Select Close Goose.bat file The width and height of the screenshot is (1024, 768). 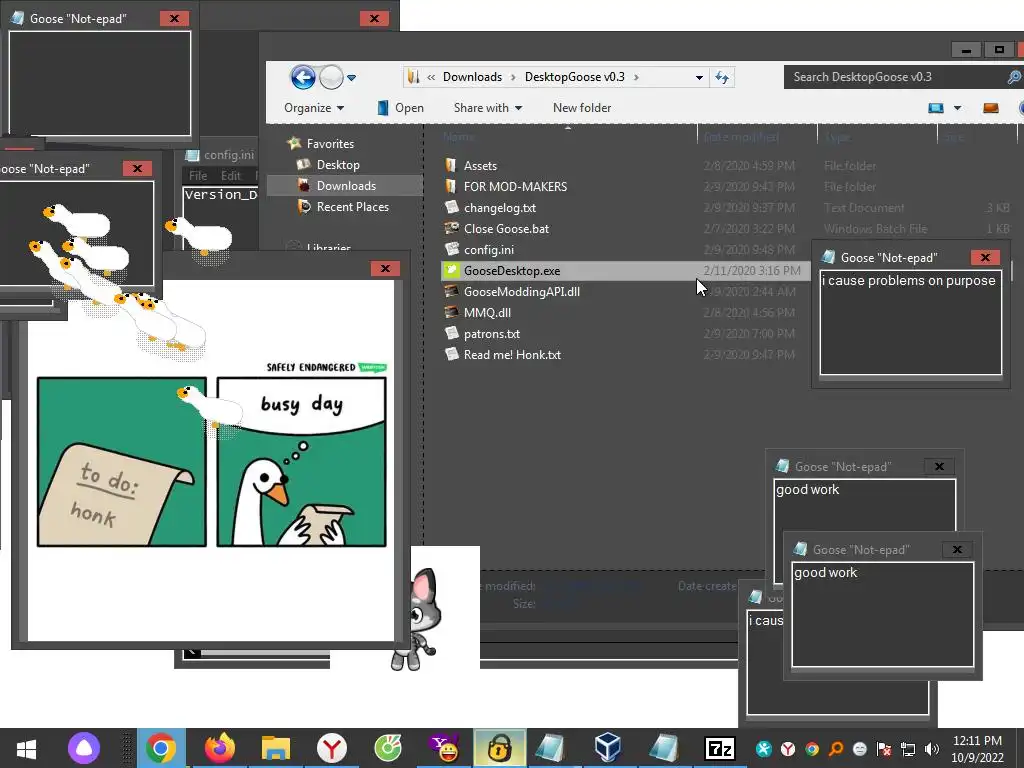click(506, 229)
